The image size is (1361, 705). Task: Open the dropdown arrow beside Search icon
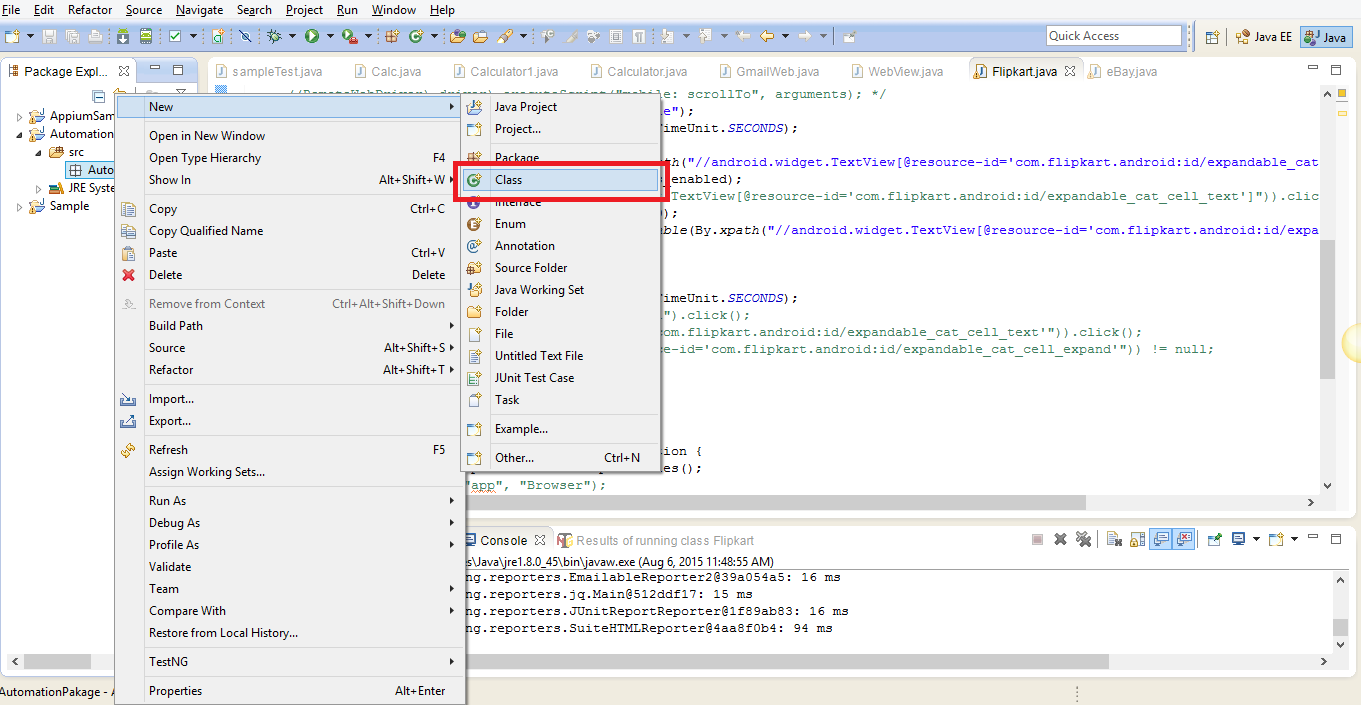pos(523,36)
